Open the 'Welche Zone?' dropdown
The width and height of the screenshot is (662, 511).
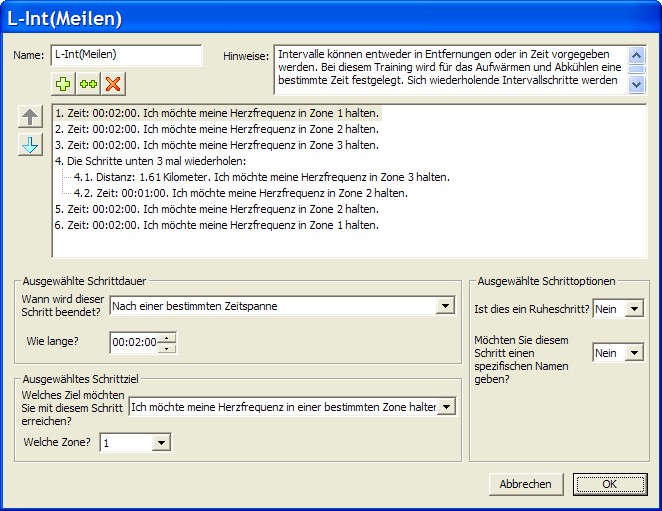click(x=161, y=443)
